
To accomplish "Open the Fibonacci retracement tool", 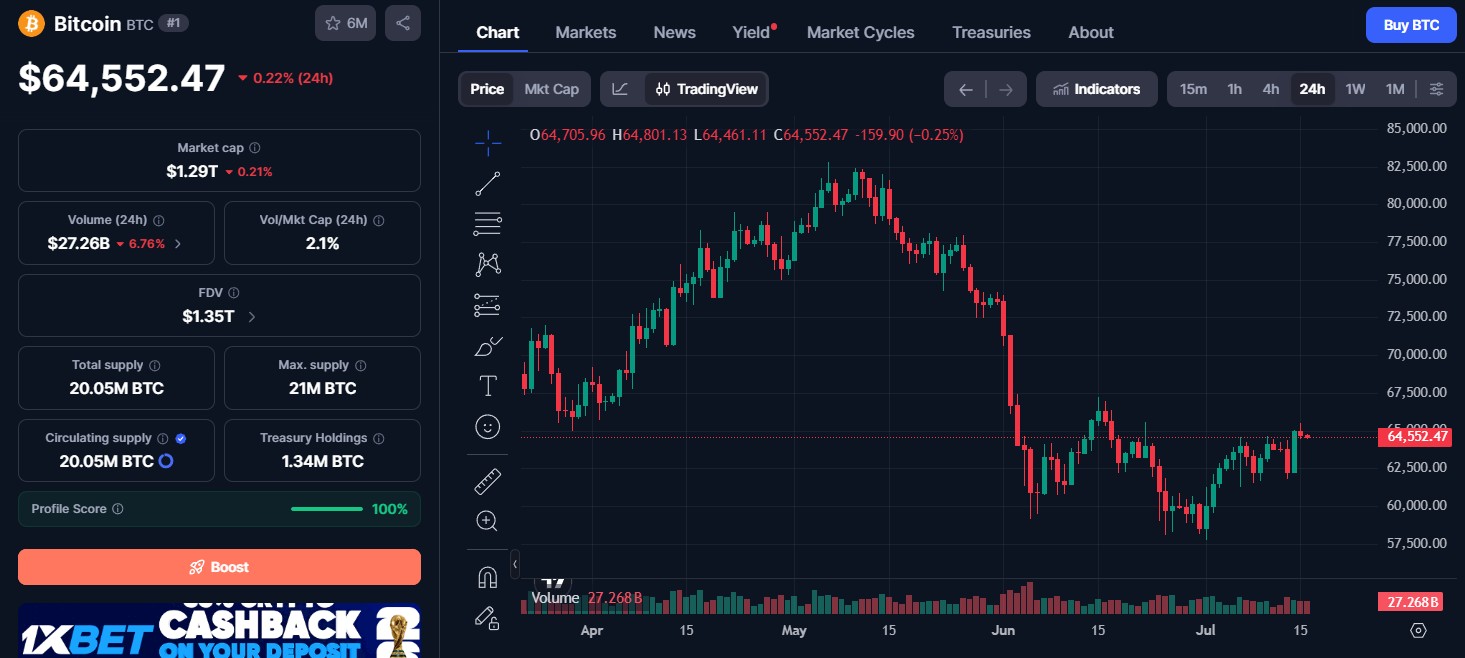I will [488, 224].
